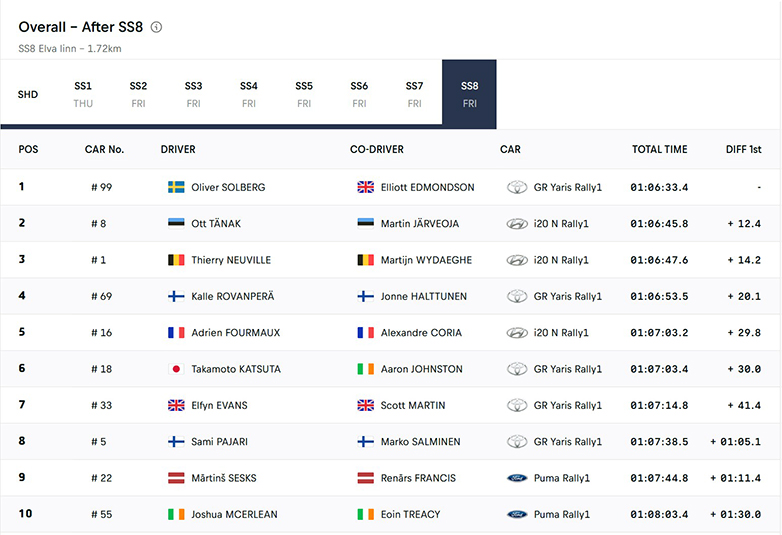Select the SS7 stage tab

point(414,94)
